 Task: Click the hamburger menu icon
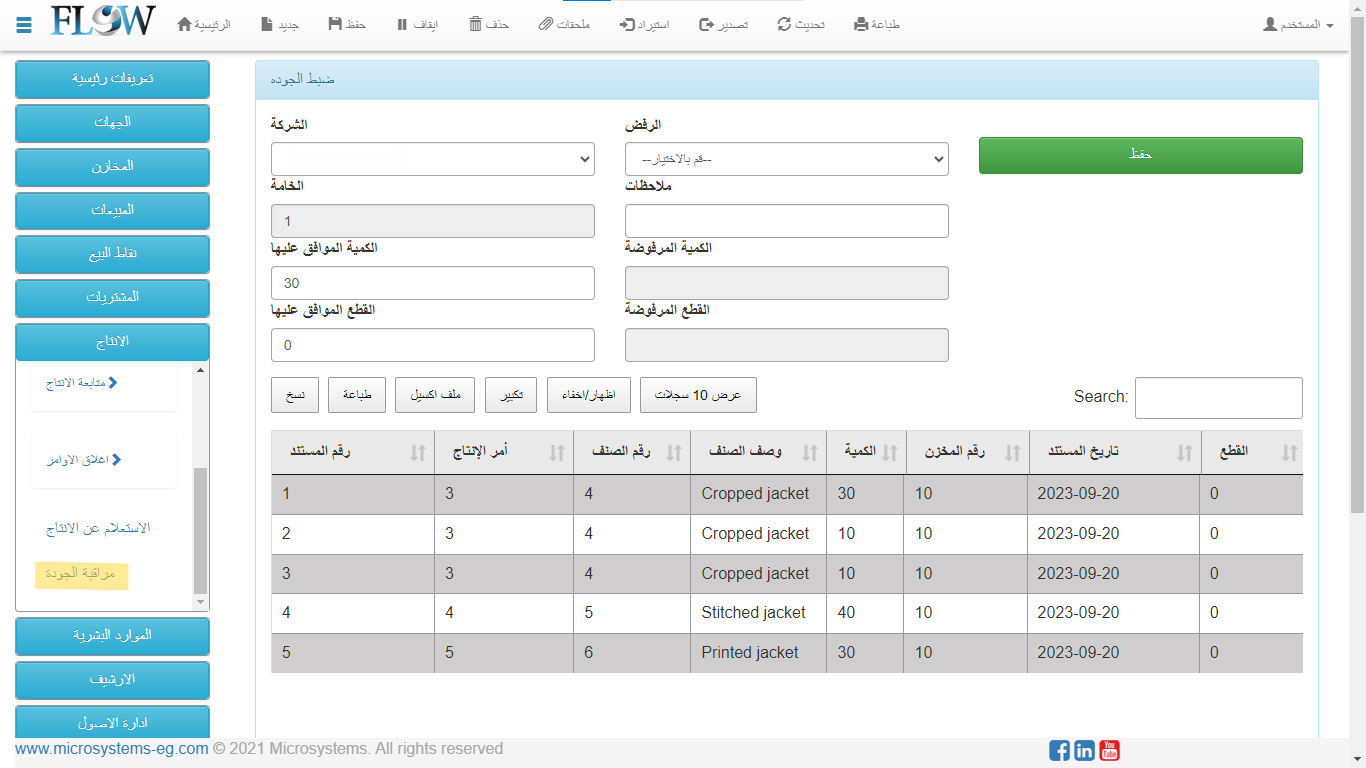24,24
